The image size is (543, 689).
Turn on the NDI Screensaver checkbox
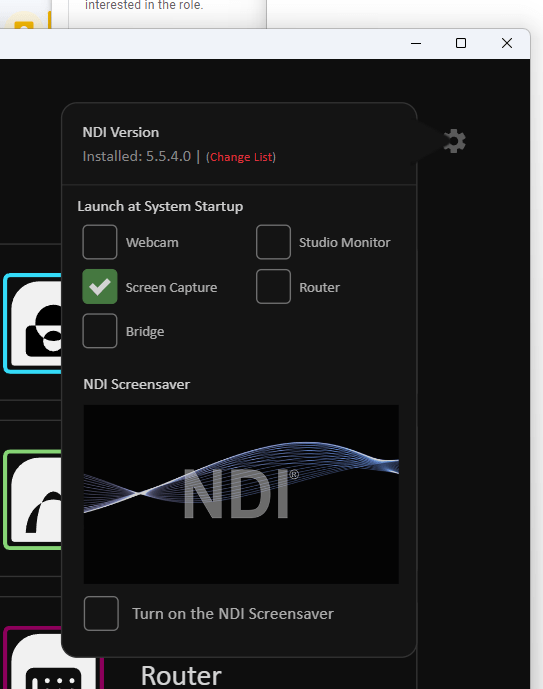(101, 613)
